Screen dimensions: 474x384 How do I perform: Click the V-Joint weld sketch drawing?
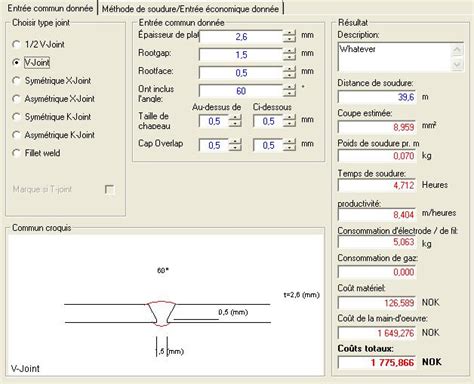162,313
